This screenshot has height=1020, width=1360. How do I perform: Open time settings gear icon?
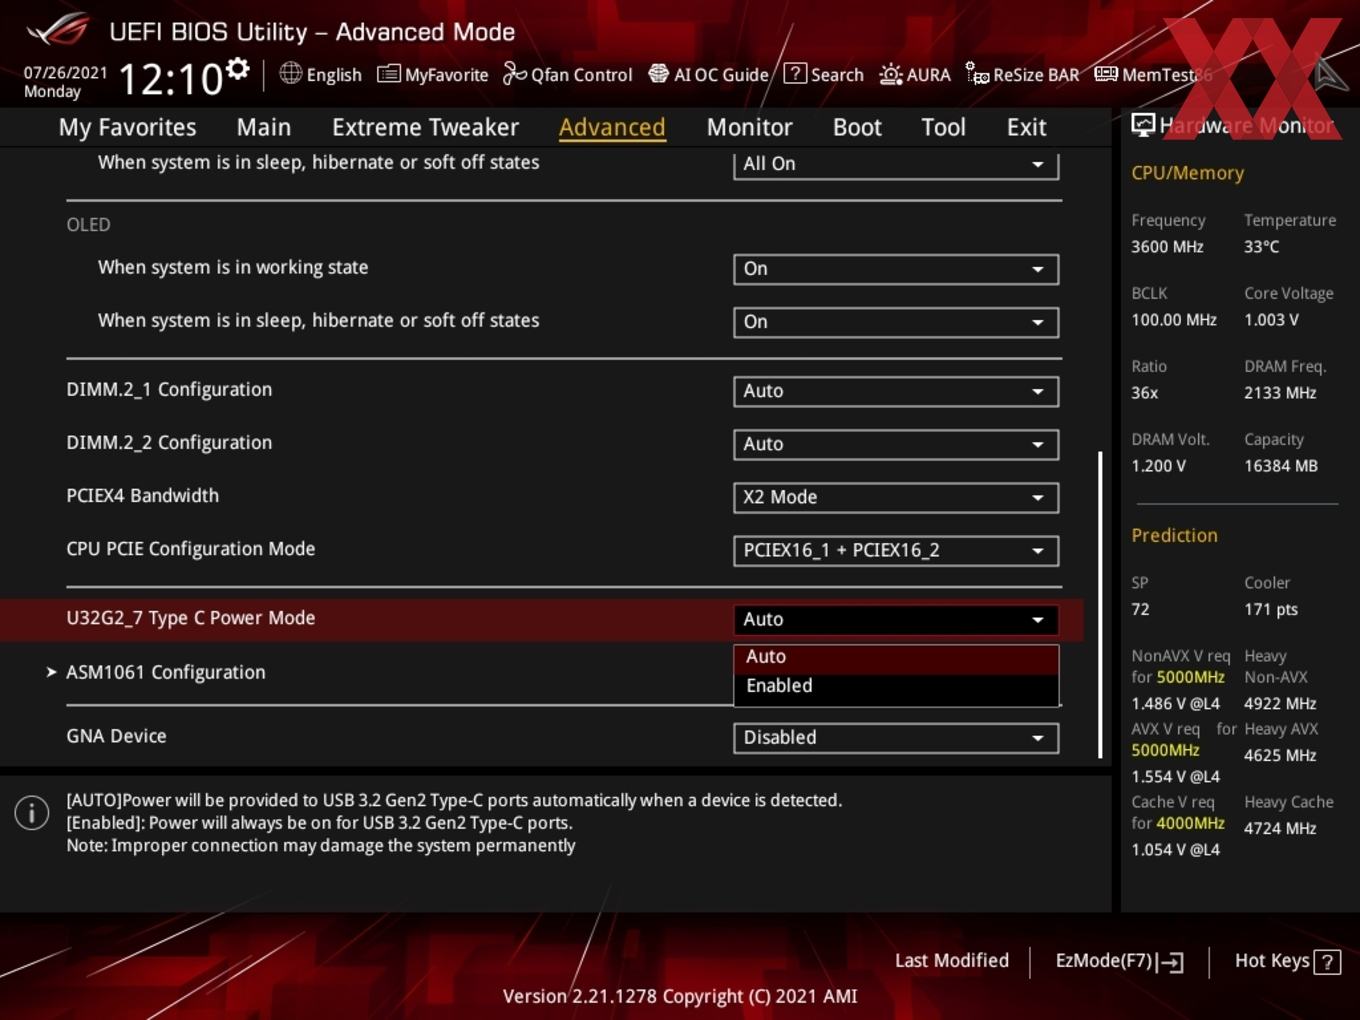pyautogui.click(x=237, y=68)
